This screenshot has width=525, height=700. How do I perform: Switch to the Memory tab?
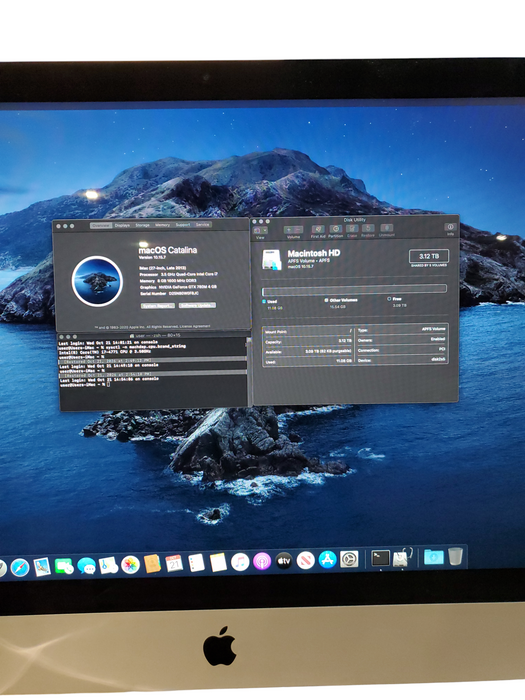click(x=162, y=225)
